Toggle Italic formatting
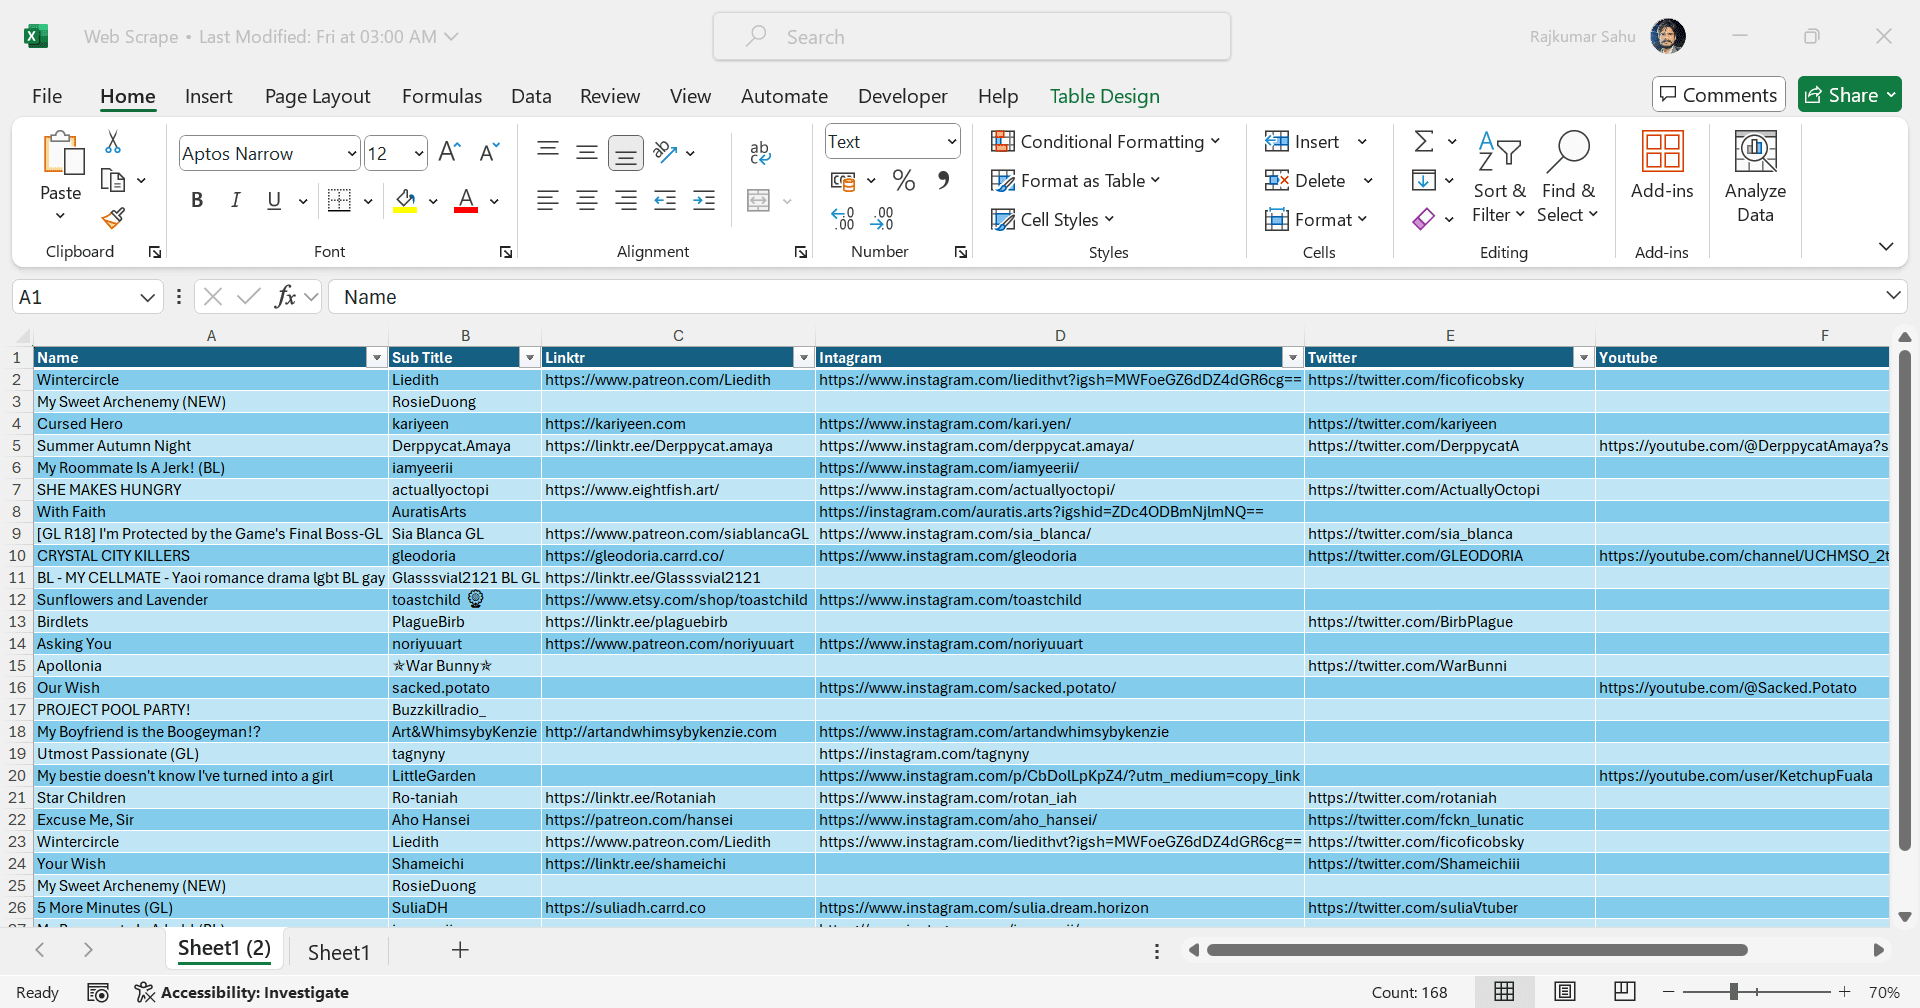Viewport: 1920px width, 1008px height. click(236, 200)
